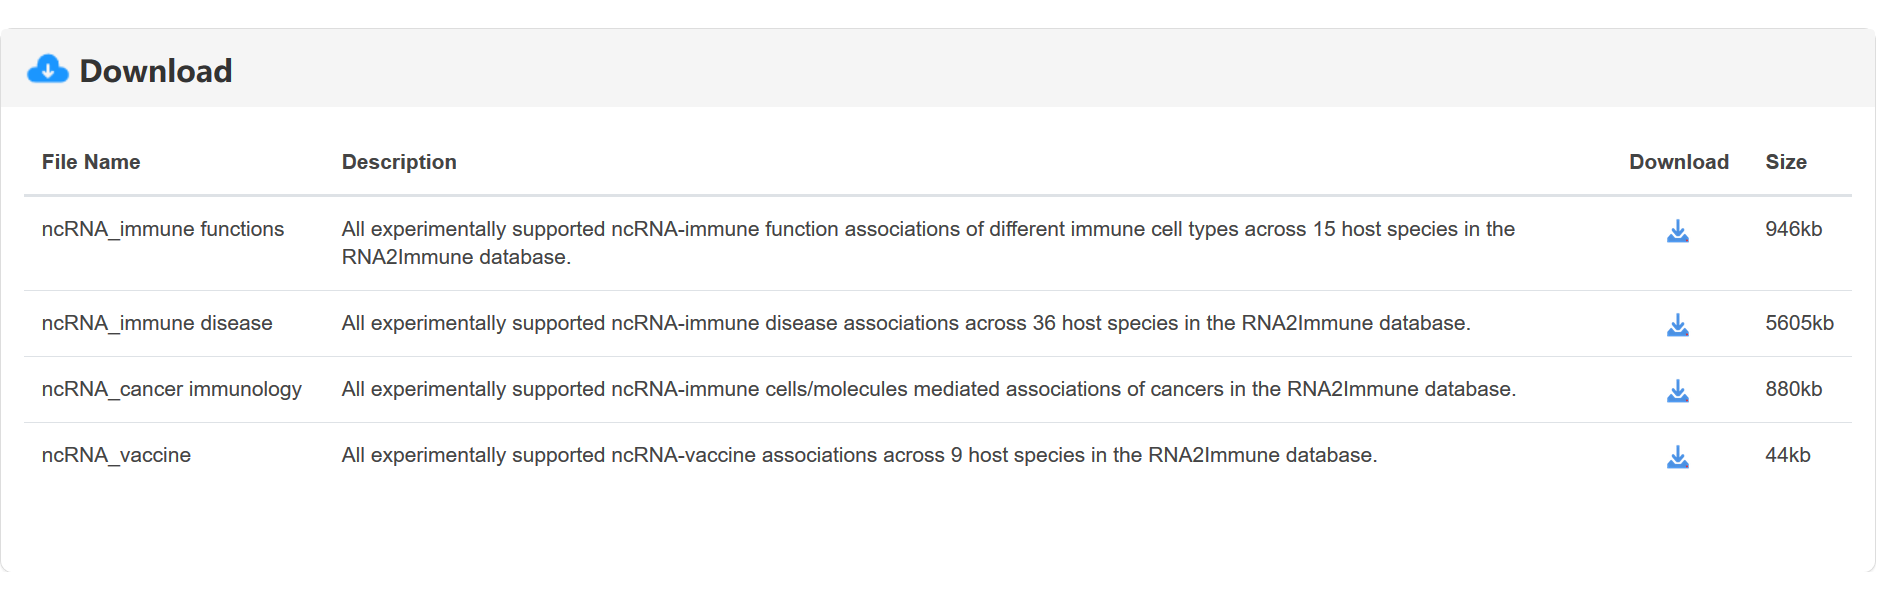Viewport: 1877px width, 600px height.
Task: Select the ncRNA_cancer immunology file name
Action: tap(172, 389)
